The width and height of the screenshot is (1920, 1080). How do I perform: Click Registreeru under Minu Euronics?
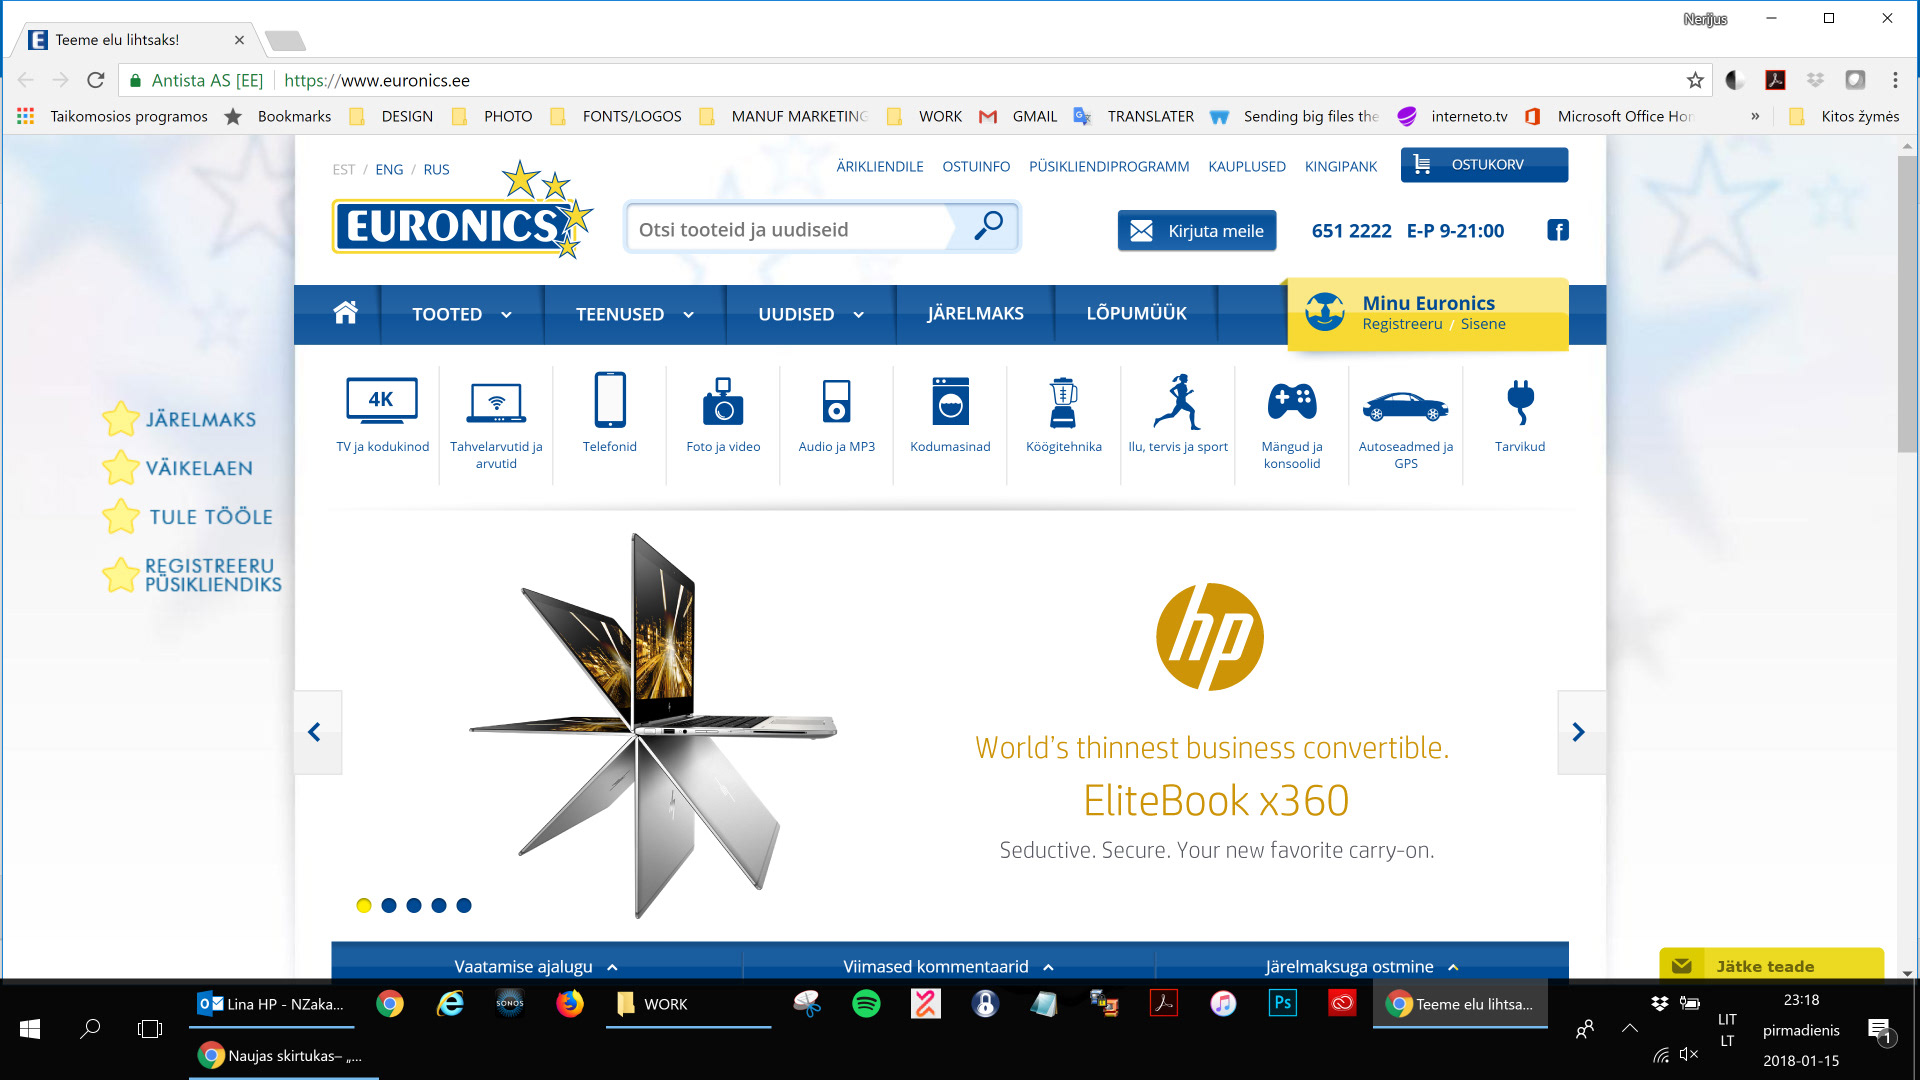(x=1402, y=324)
